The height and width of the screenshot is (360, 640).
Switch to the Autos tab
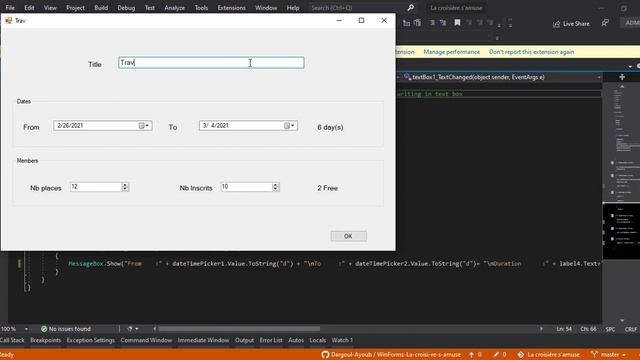click(296, 340)
